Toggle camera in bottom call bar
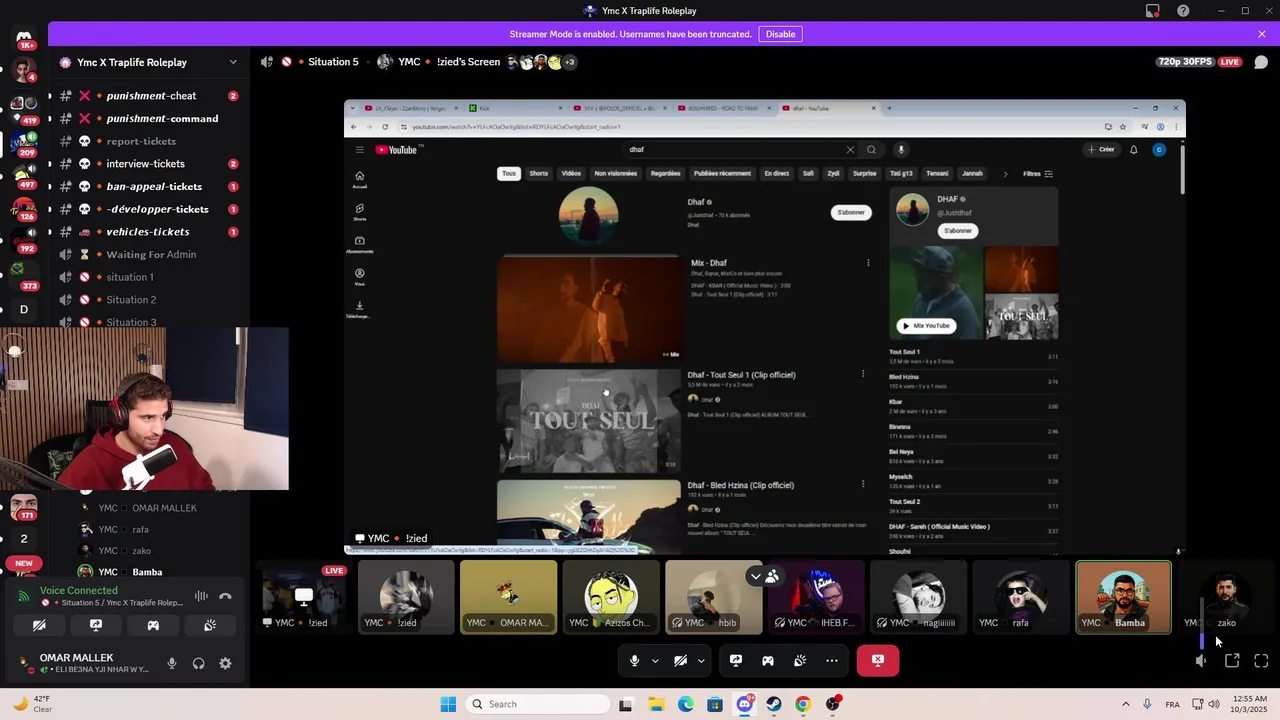 (x=680, y=660)
